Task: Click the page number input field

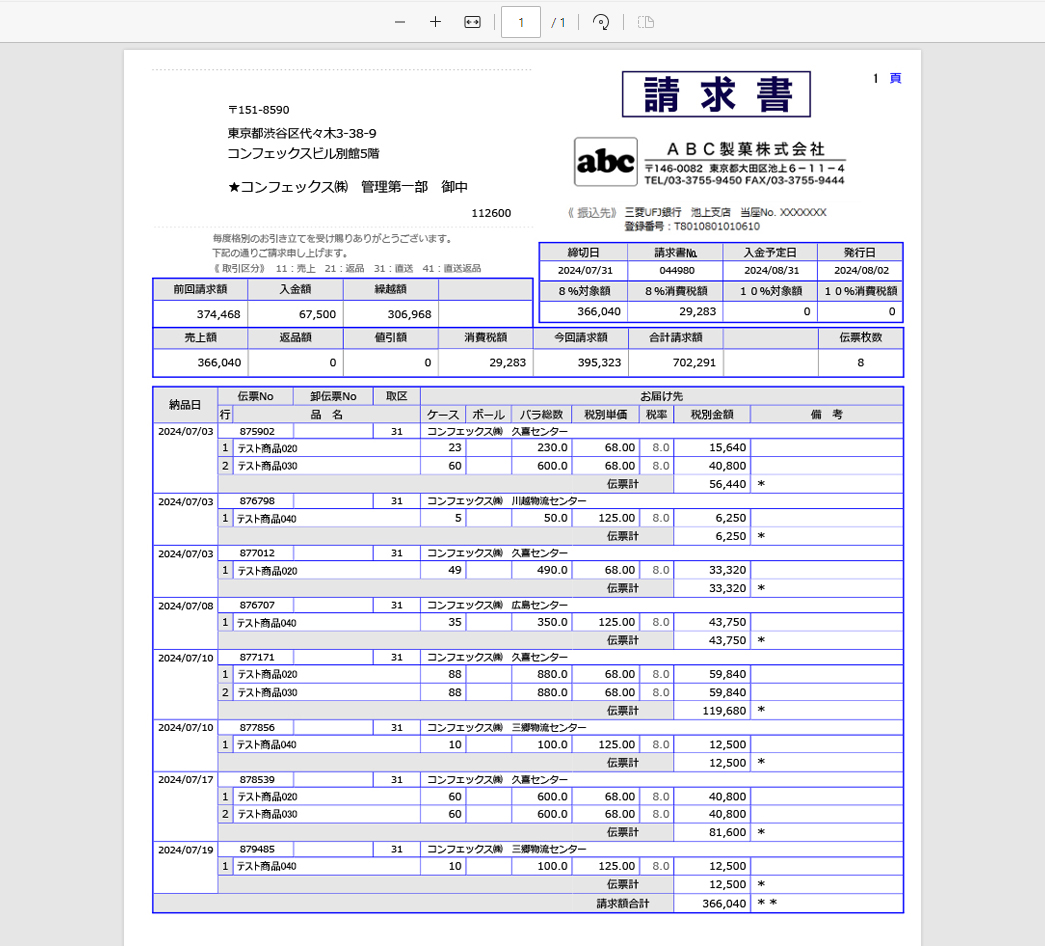Action: pos(521,22)
